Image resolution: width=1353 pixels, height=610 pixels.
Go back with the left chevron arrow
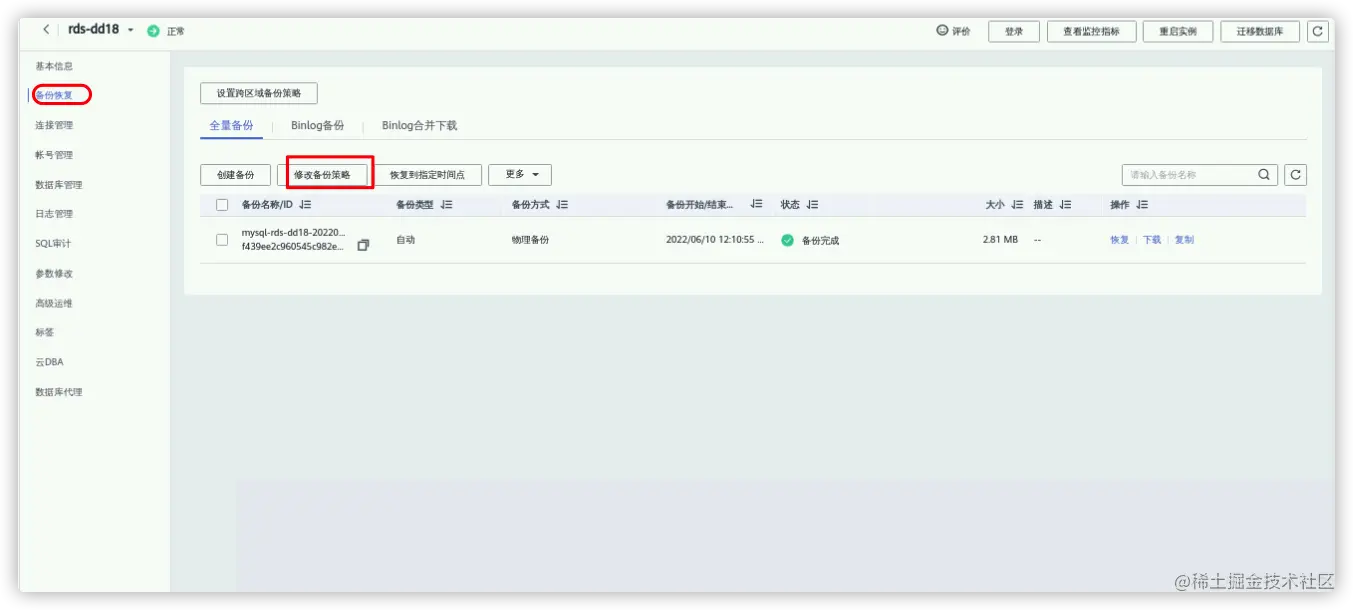pos(47,30)
